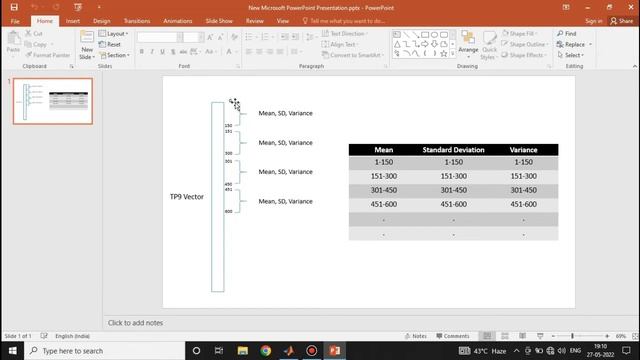Select the oval shape in the gallery

434,35
